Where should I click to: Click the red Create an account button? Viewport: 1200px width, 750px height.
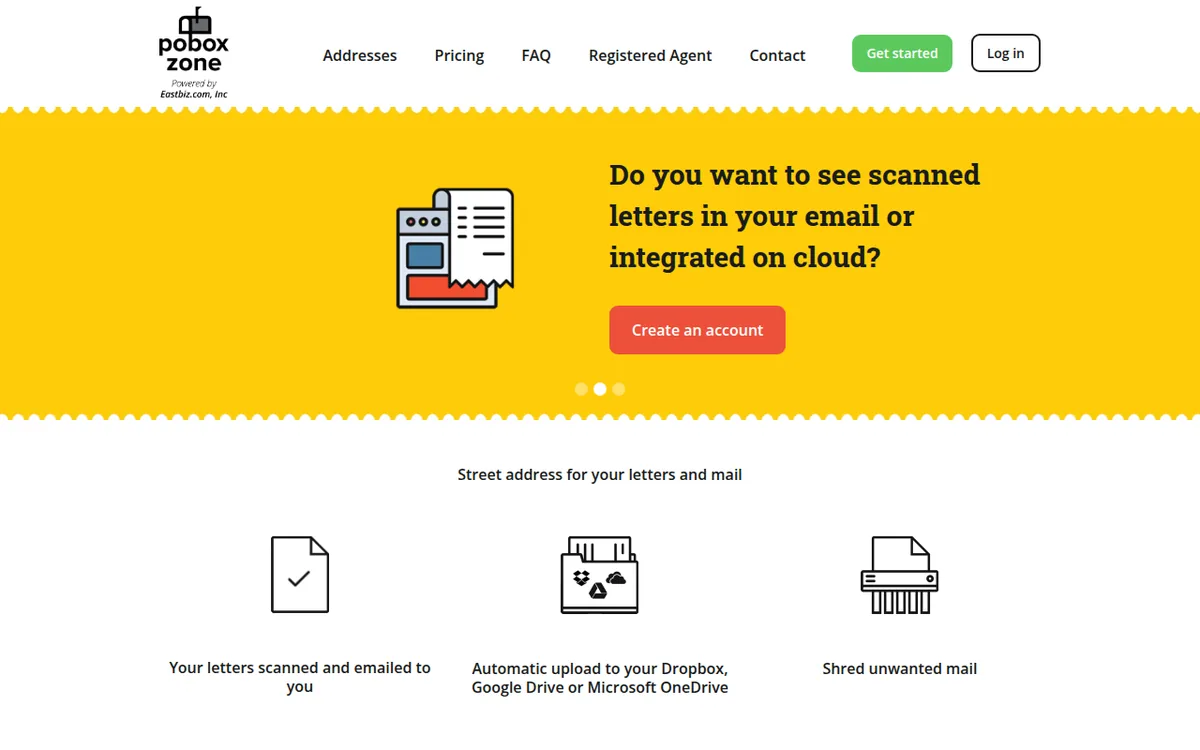697,330
